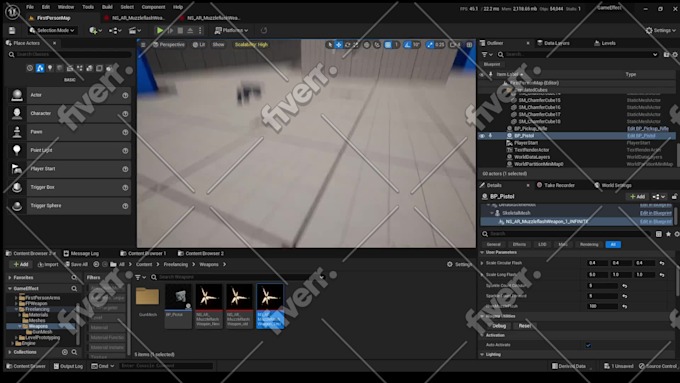Open the play options three-dot menu
This screenshot has width=680, height=383.
tap(200, 30)
